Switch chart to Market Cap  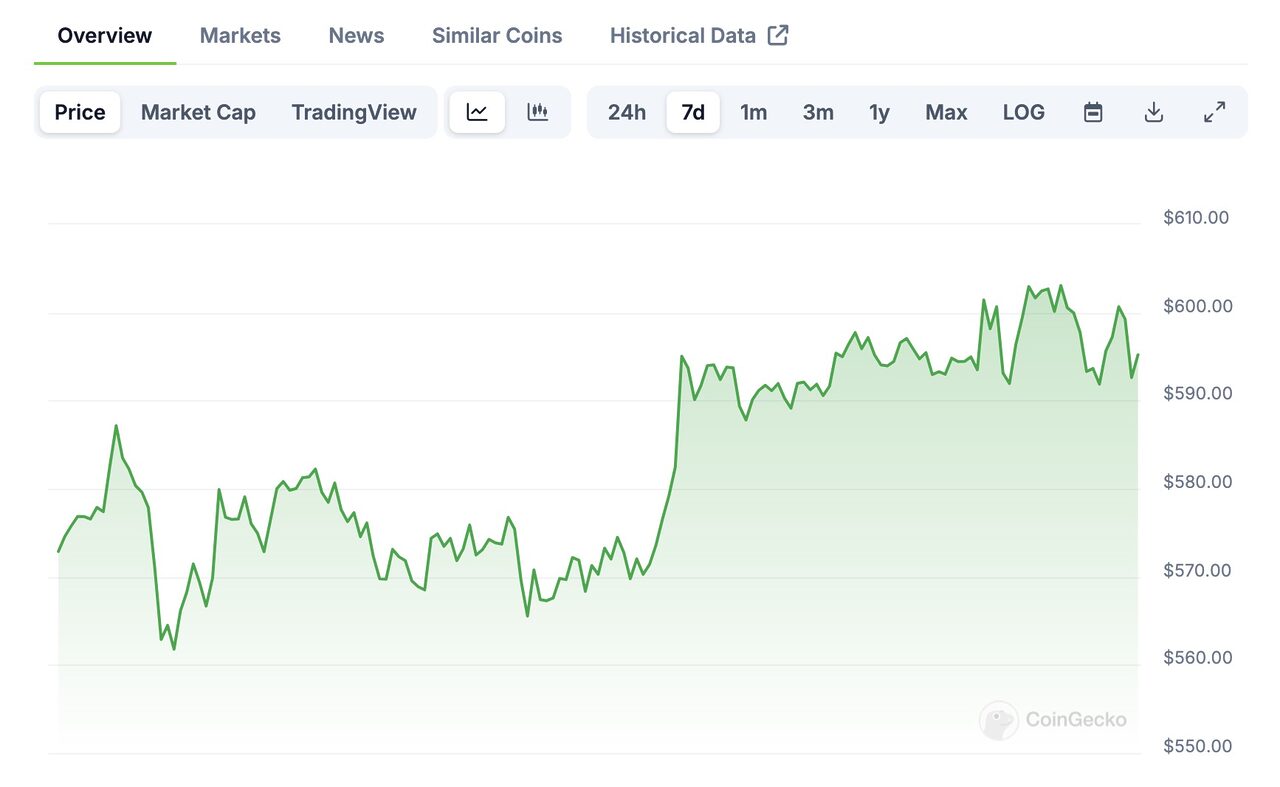(x=198, y=112)
